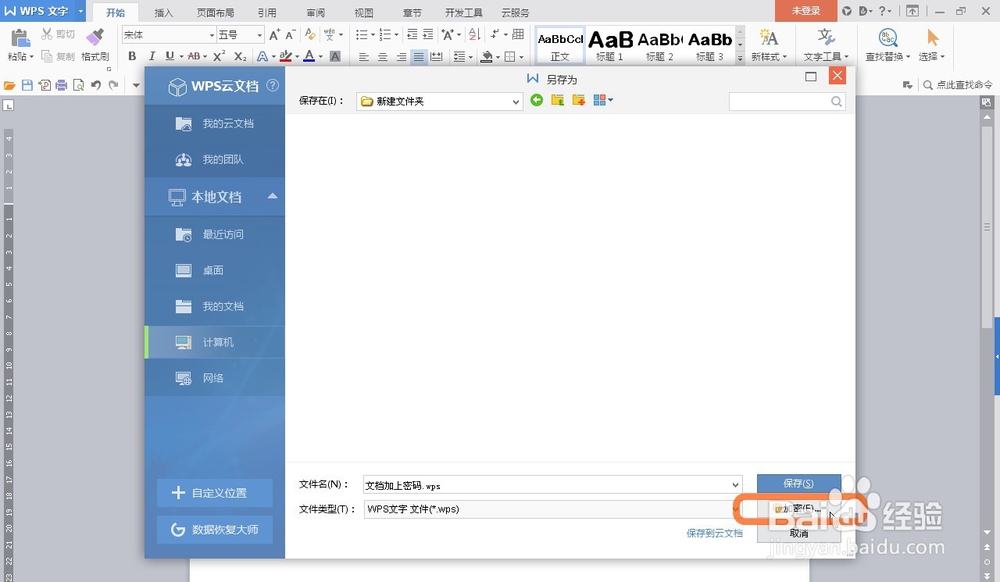Justify text alignment
This screenshot has height=582, width=1000.
(418, 57)
